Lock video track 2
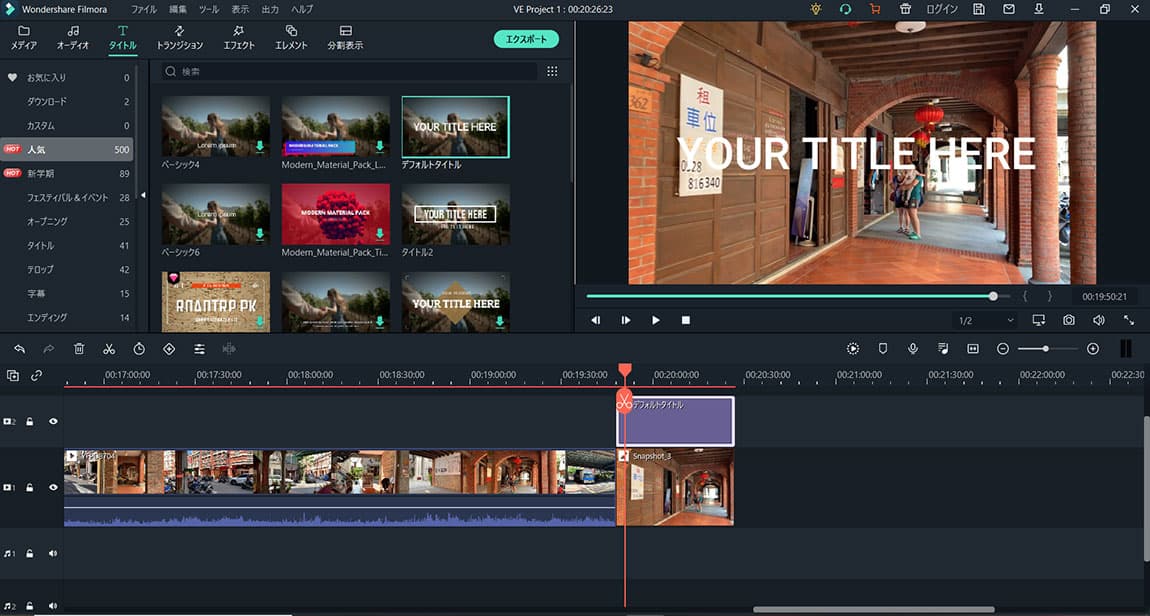 point(30,422)
